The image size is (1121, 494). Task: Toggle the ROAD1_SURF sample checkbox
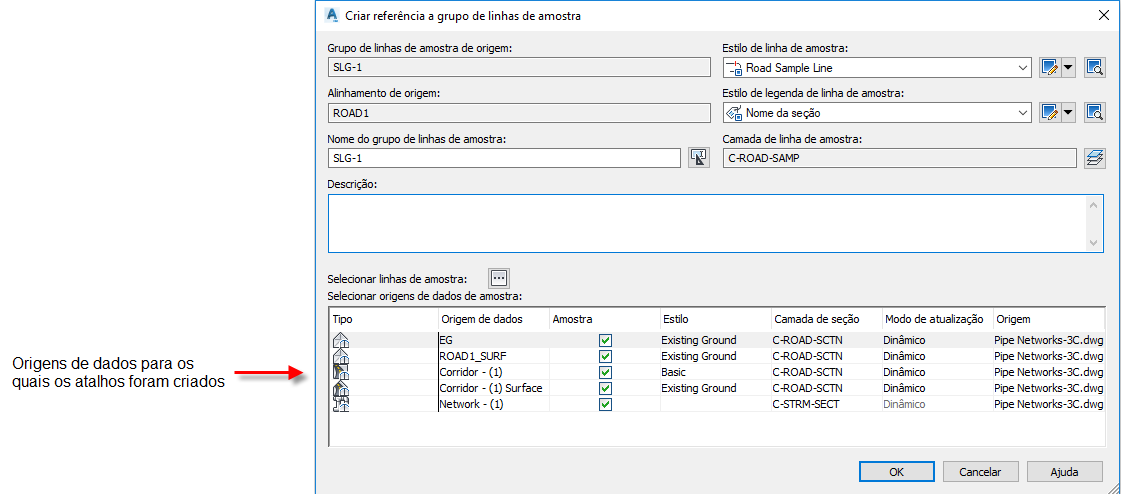click(x=605, y=356)
